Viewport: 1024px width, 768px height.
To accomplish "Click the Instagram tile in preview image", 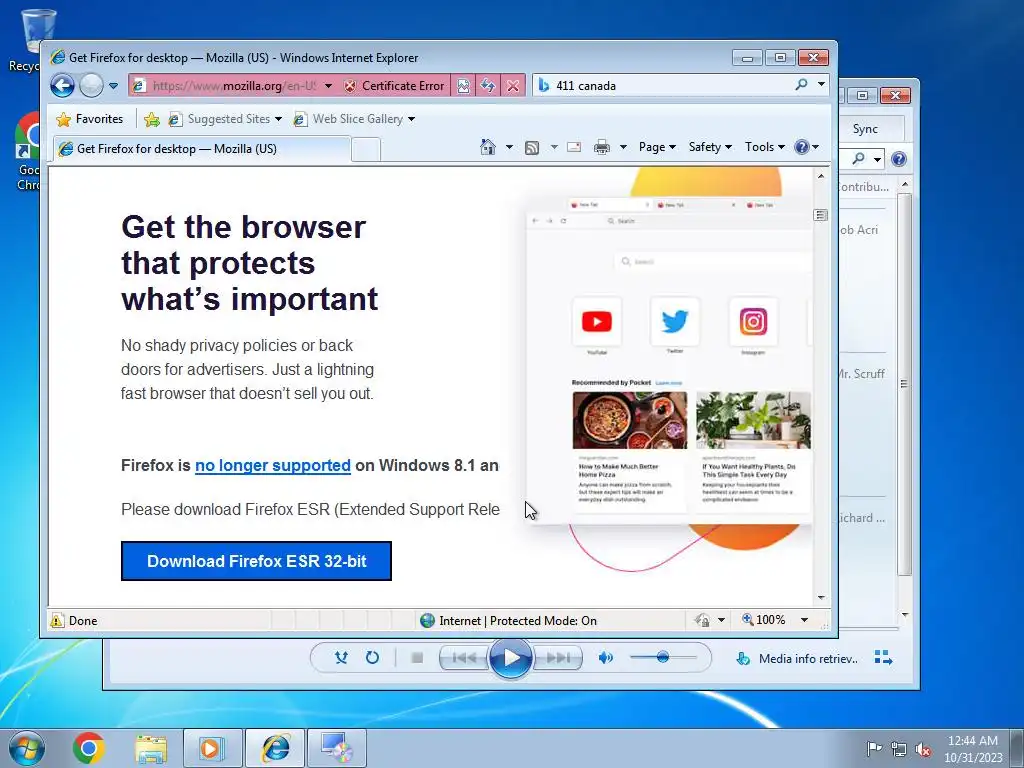I will pos(753,321).
